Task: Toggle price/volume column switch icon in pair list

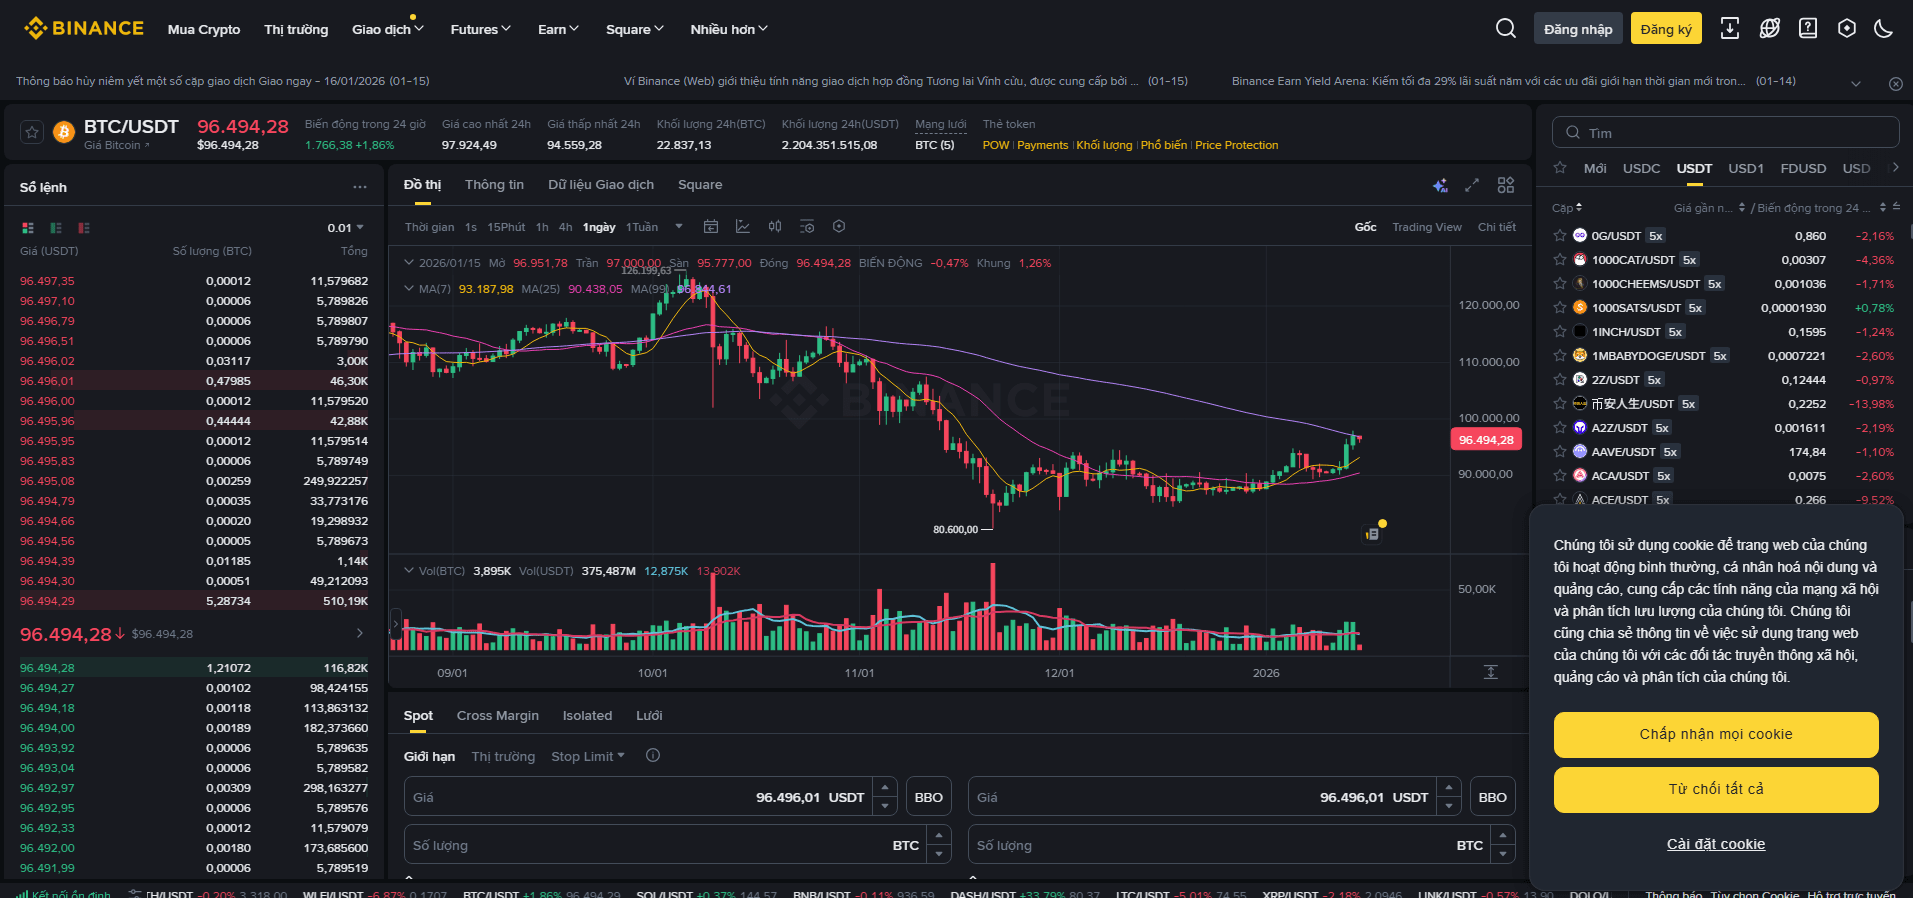Action: pyautogui.click(x=1897, y=207)
